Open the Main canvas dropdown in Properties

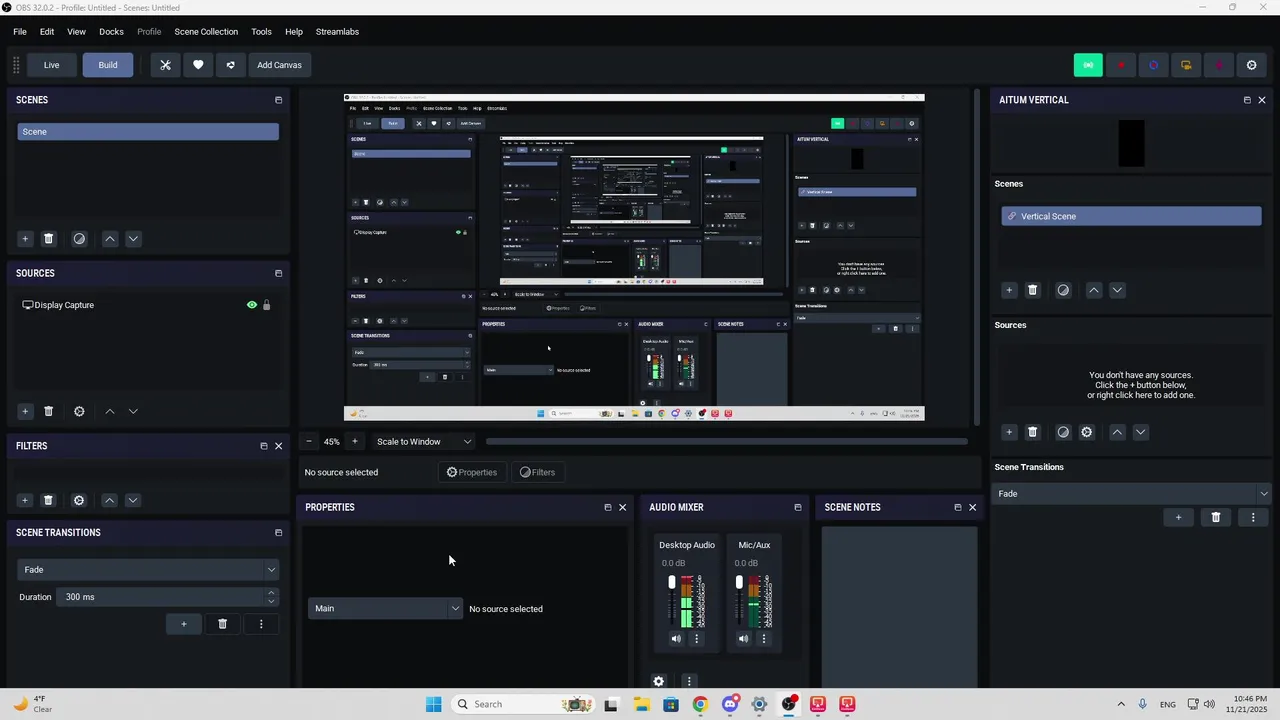[x=385, y=608]
